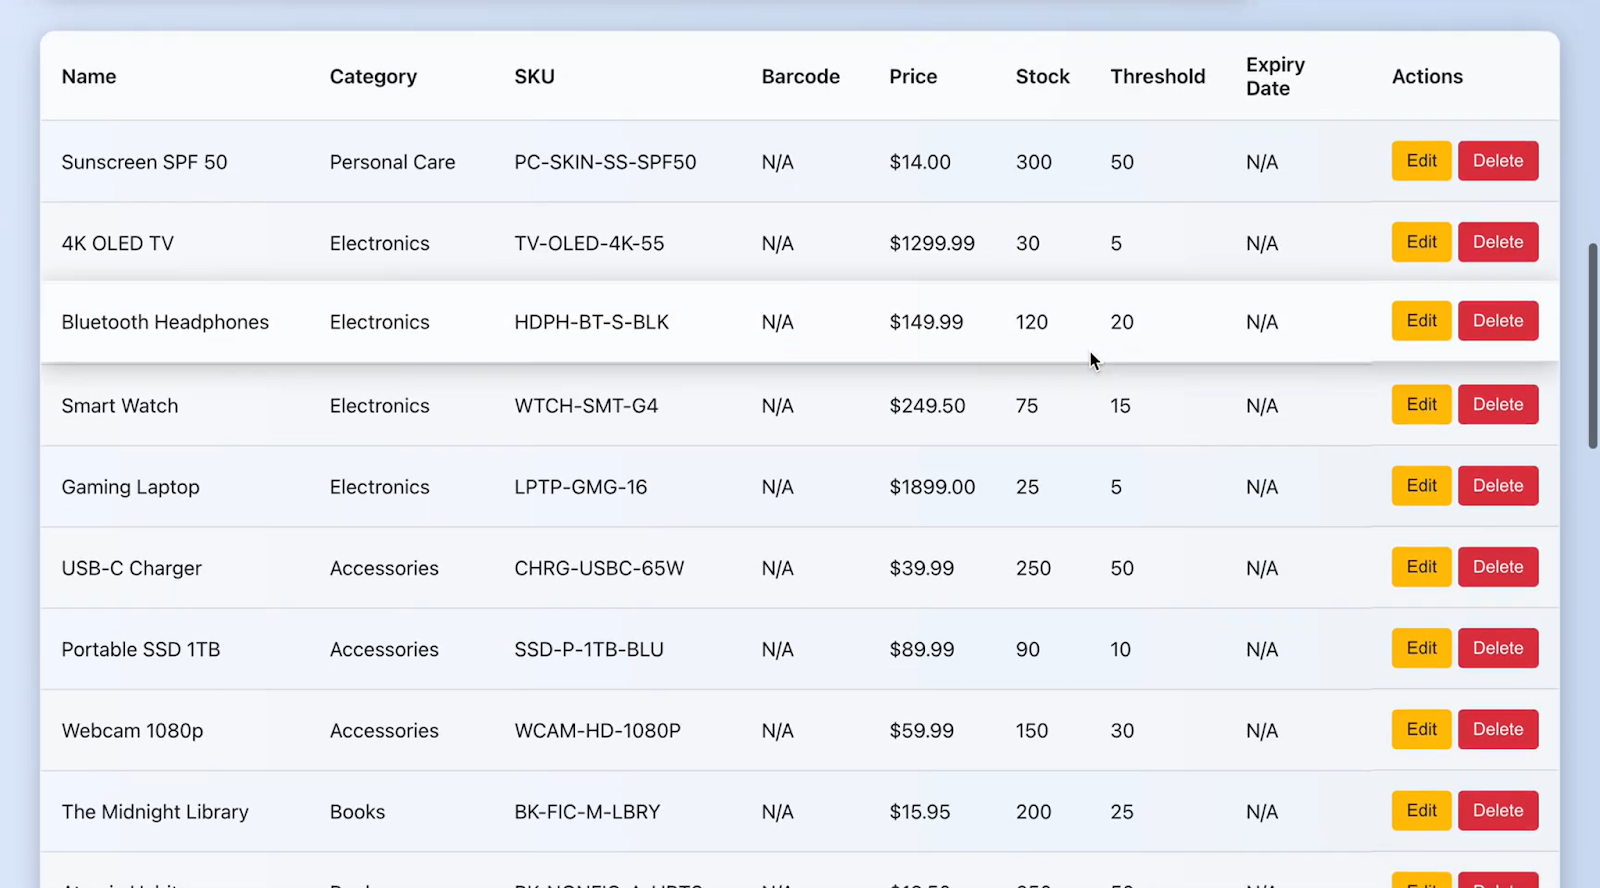This screenshot has width=1600, height=888.
Task: Delete The Midnight Library entry
Action: click(x=1497, y=810)
